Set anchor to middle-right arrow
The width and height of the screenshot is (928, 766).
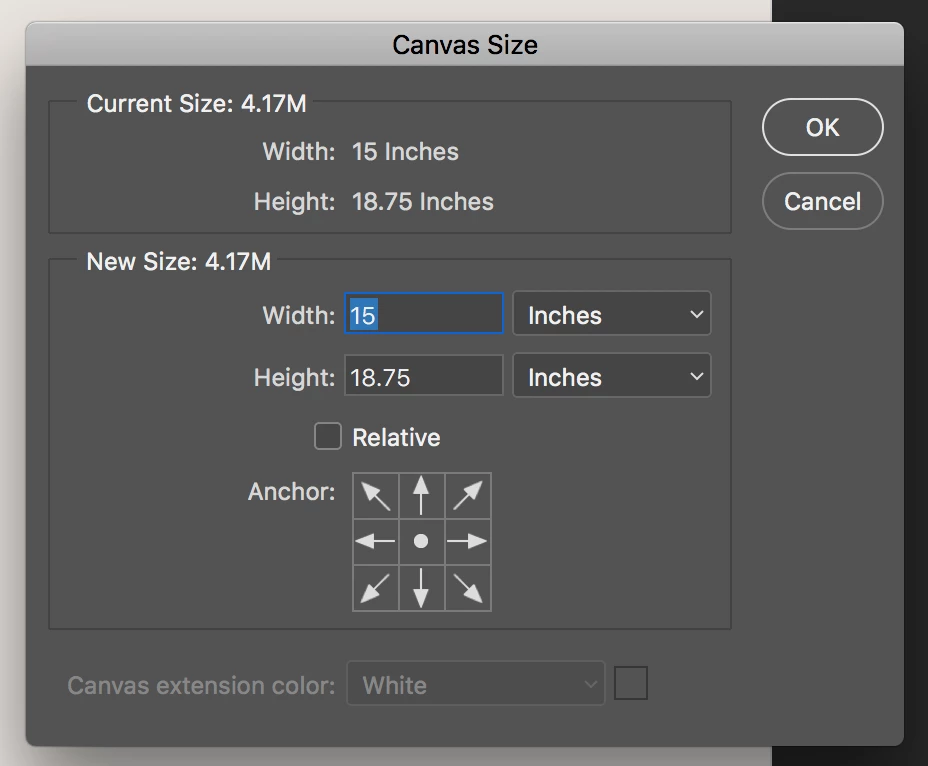(x=467, y=541)
